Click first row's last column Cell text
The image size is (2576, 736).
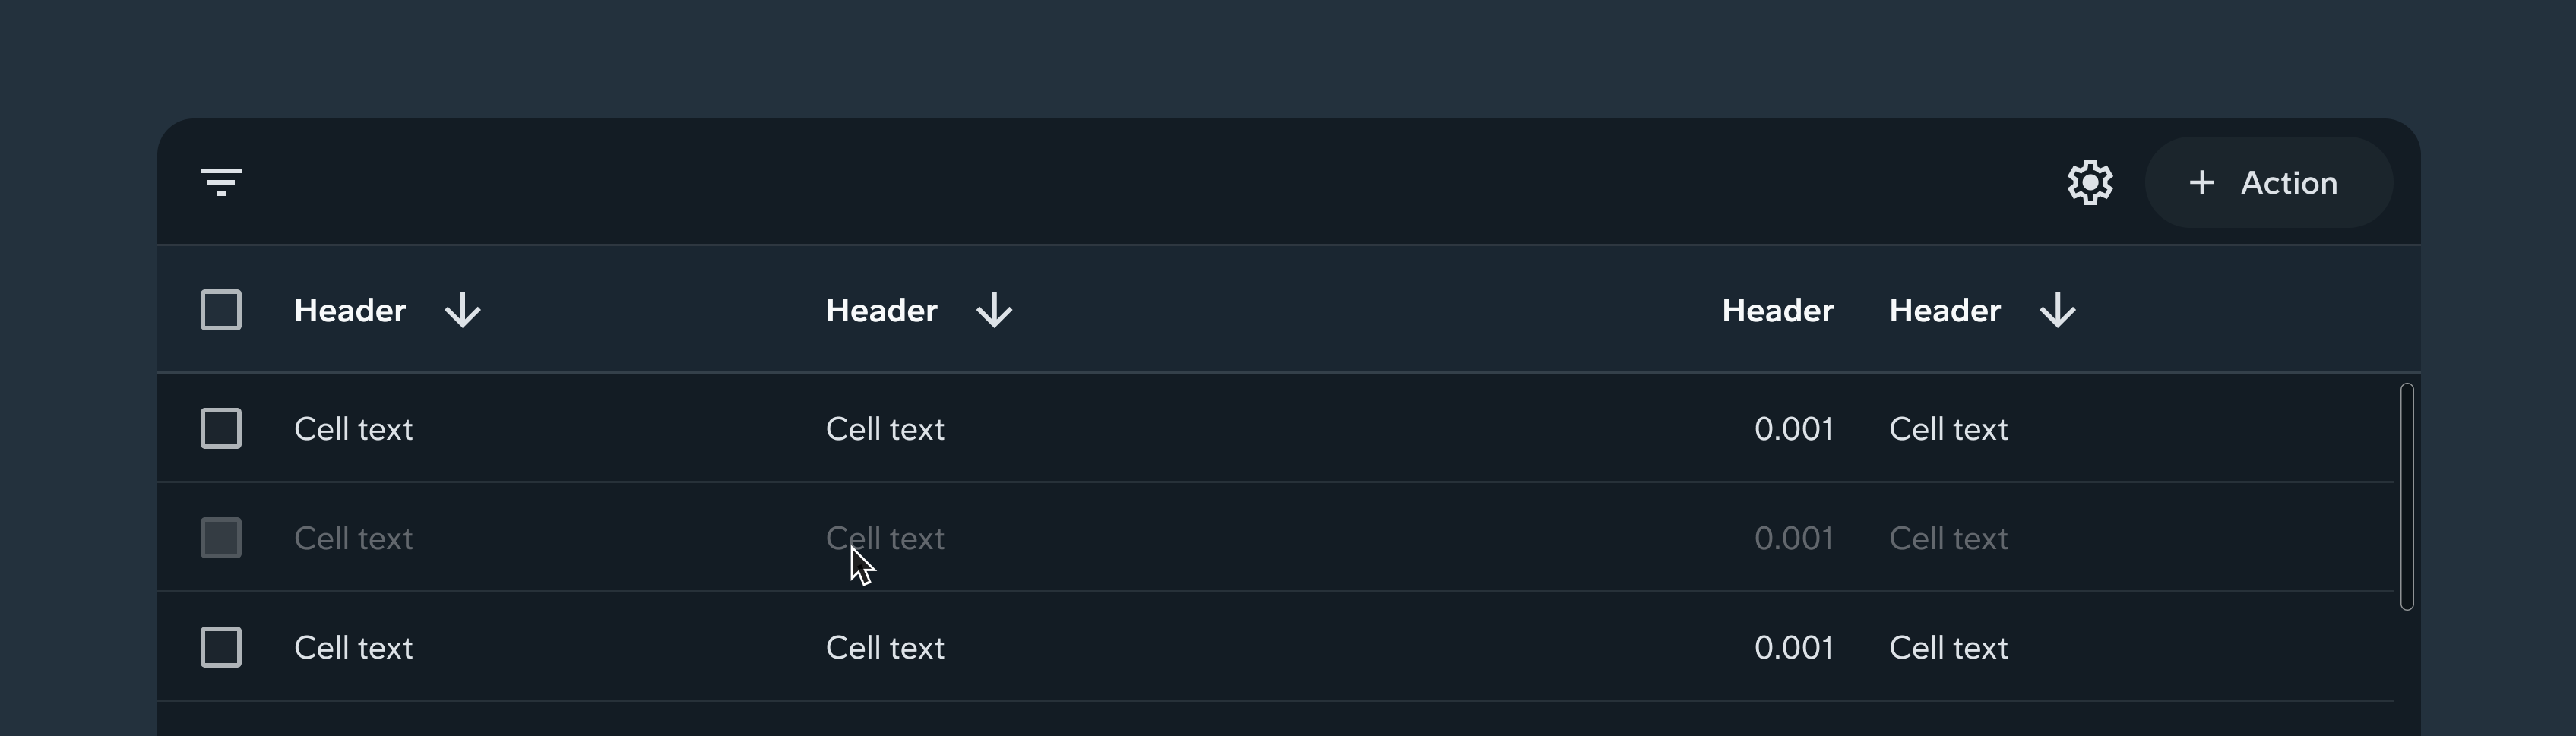point(1947,429)
